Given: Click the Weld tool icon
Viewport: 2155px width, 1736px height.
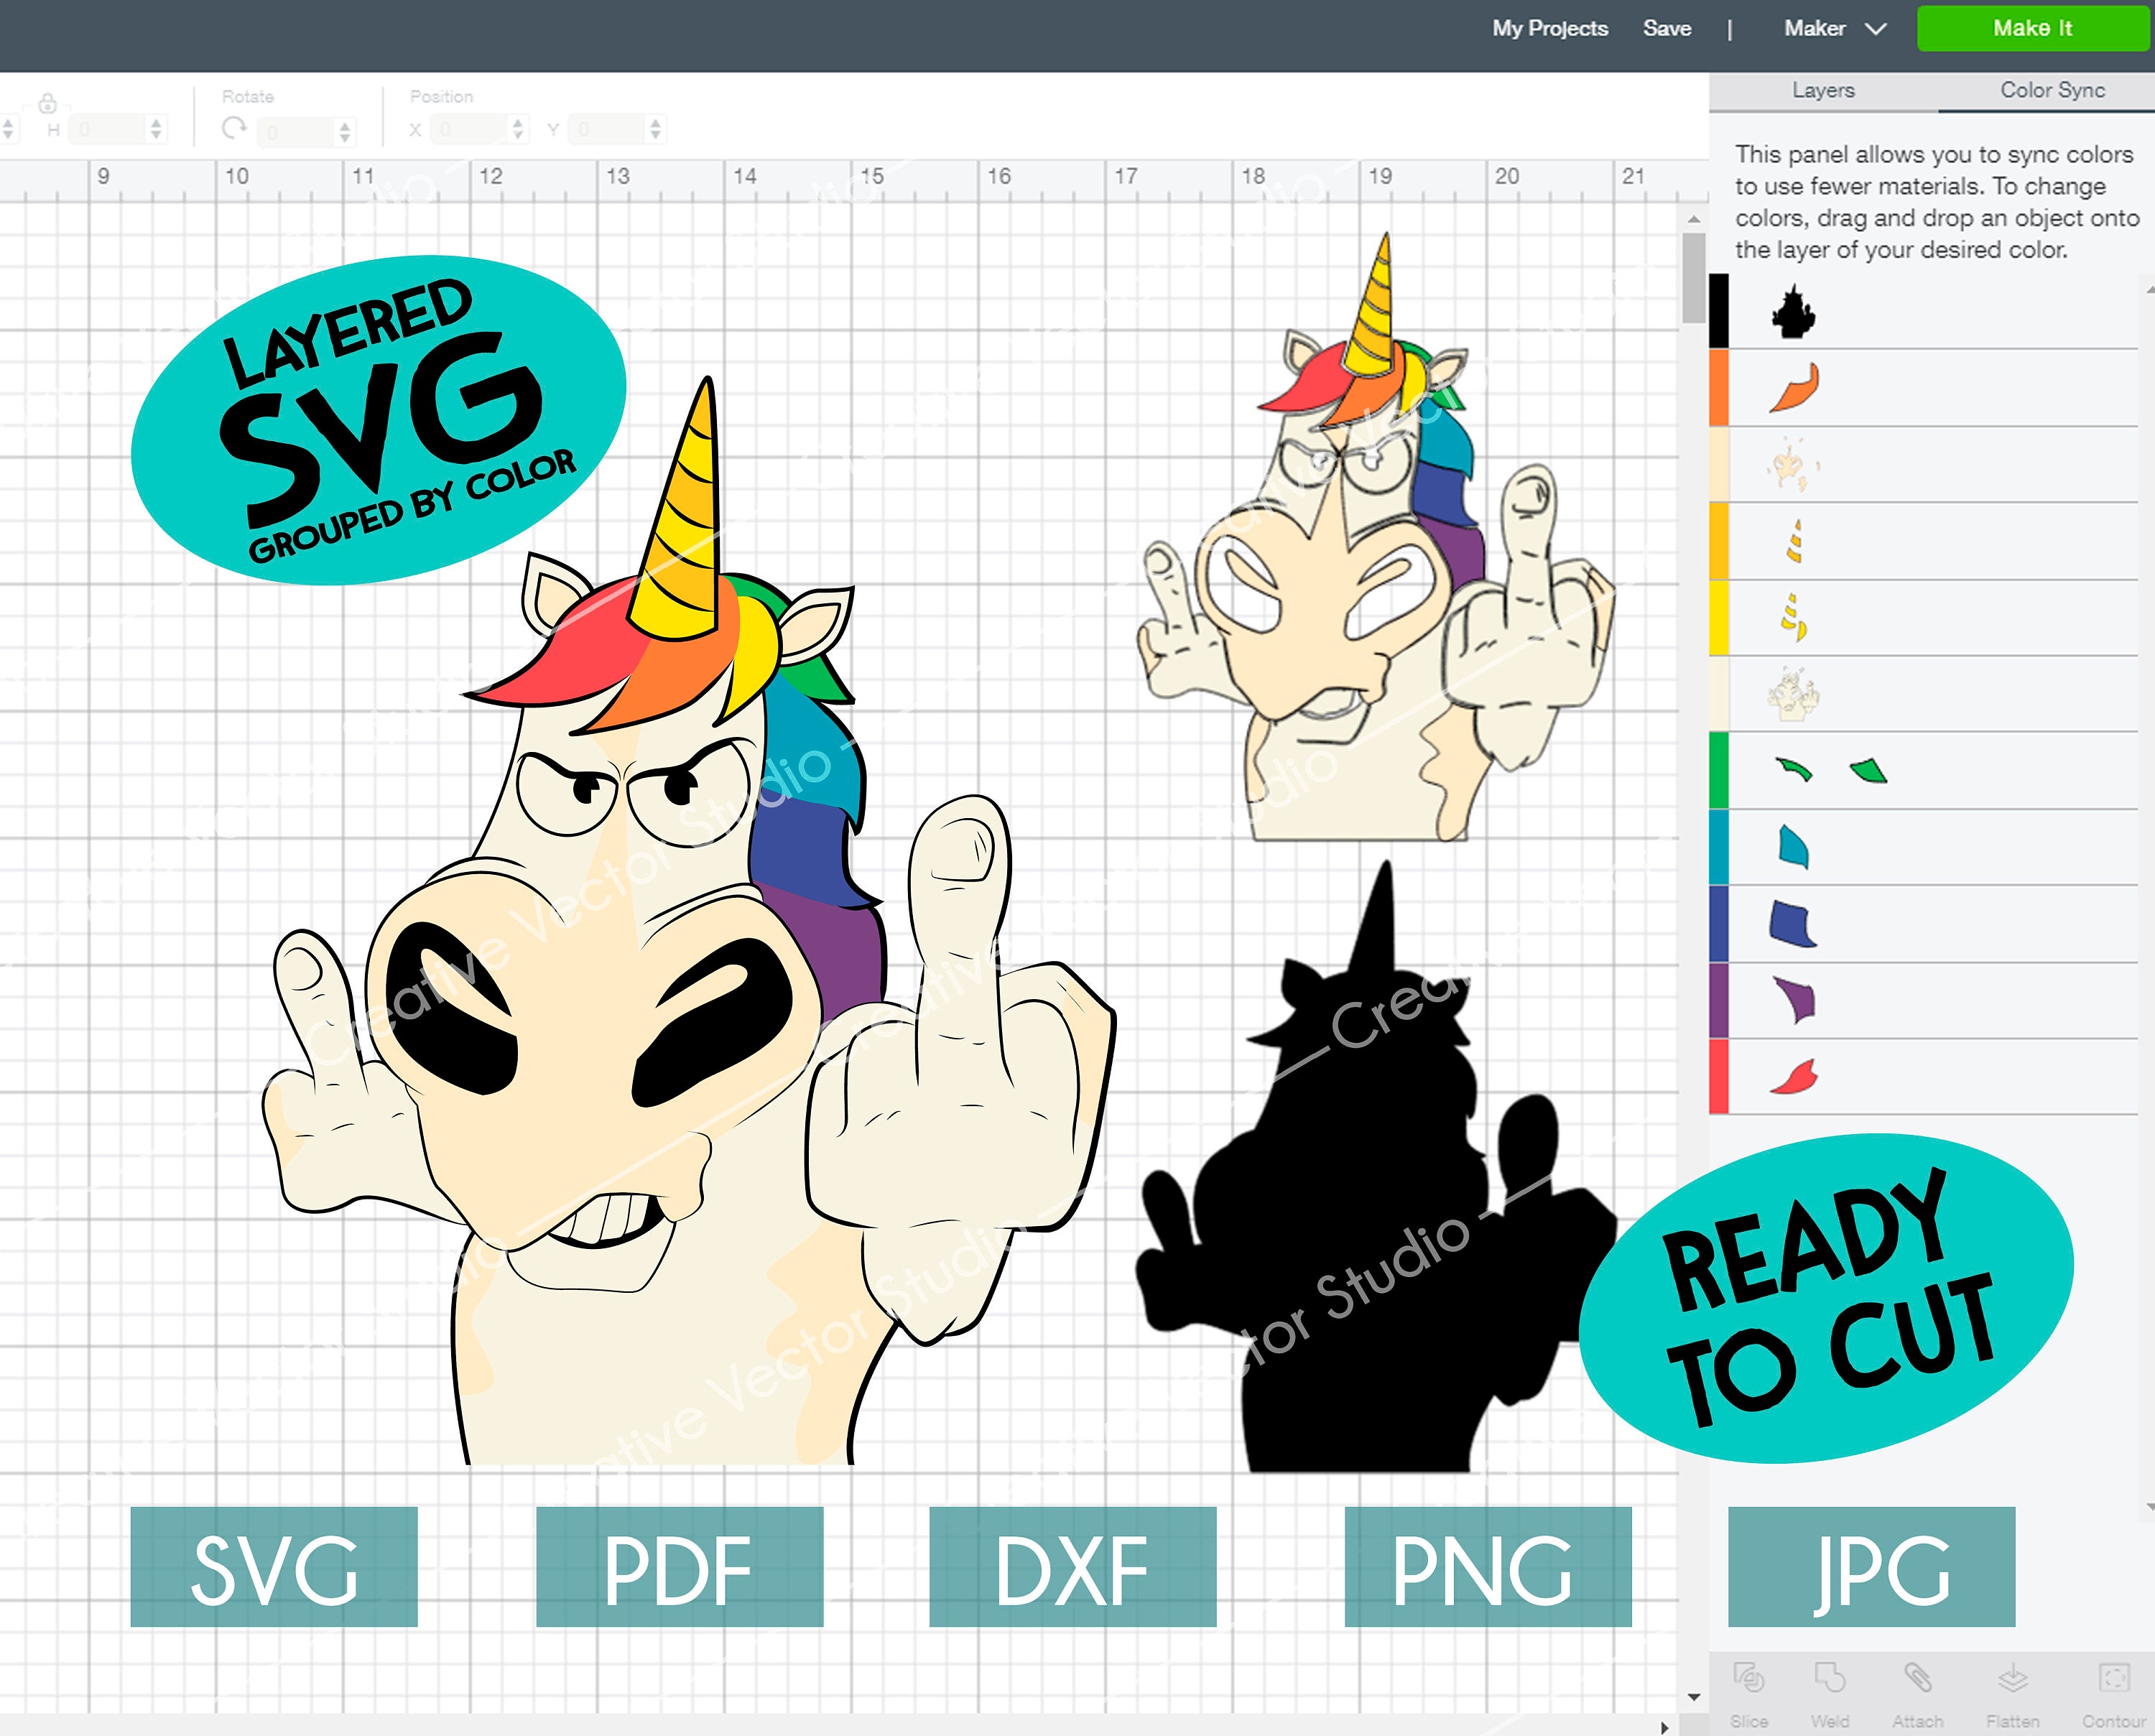Looking at the screenshot, I should click(1829, 1678).
